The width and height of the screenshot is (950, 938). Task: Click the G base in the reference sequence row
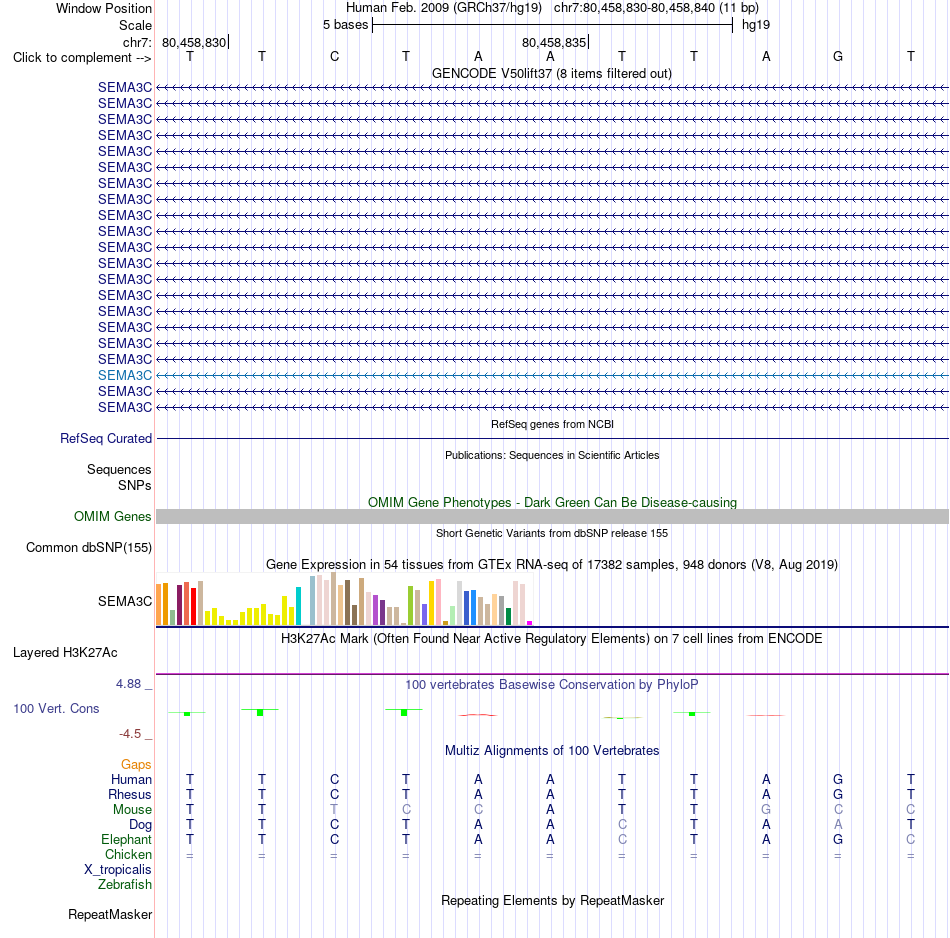pos(838,56)
